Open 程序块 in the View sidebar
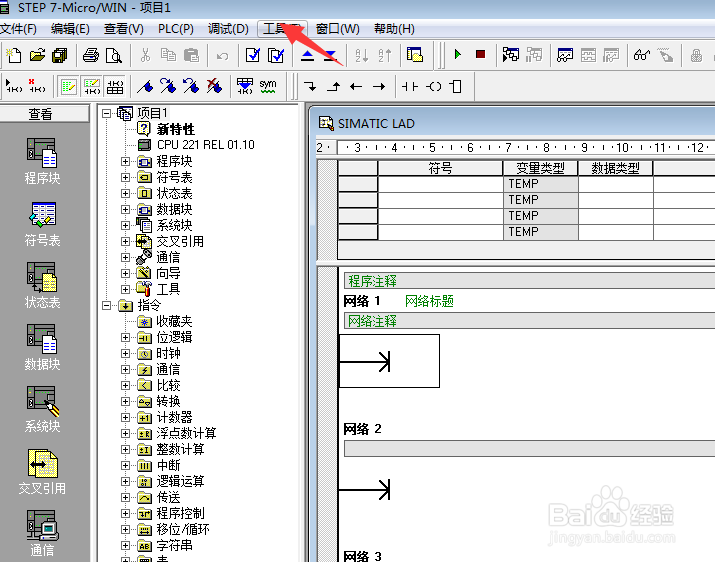715x562 pixels. point(42,161)
